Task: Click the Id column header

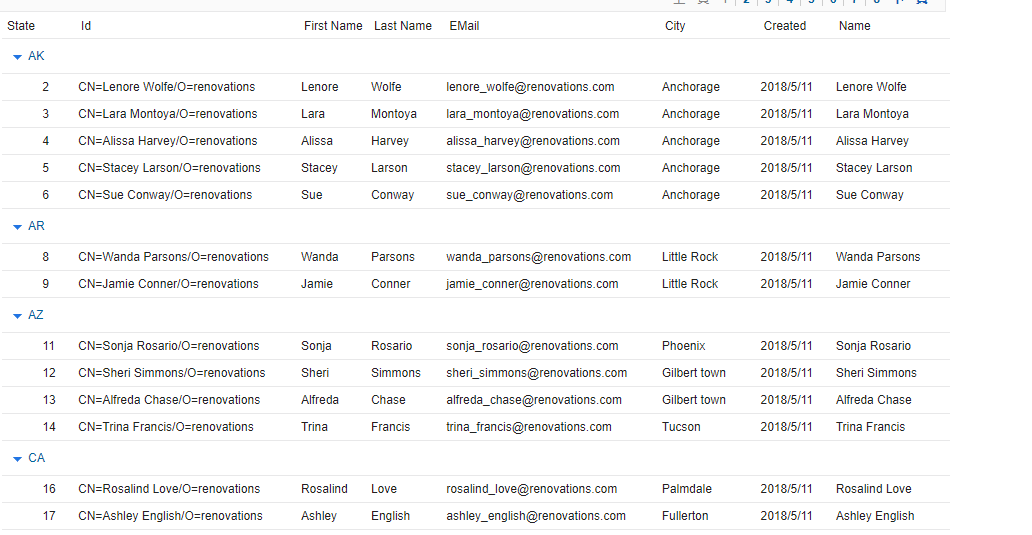Action: pyautogui.click(x=86, y=26)
